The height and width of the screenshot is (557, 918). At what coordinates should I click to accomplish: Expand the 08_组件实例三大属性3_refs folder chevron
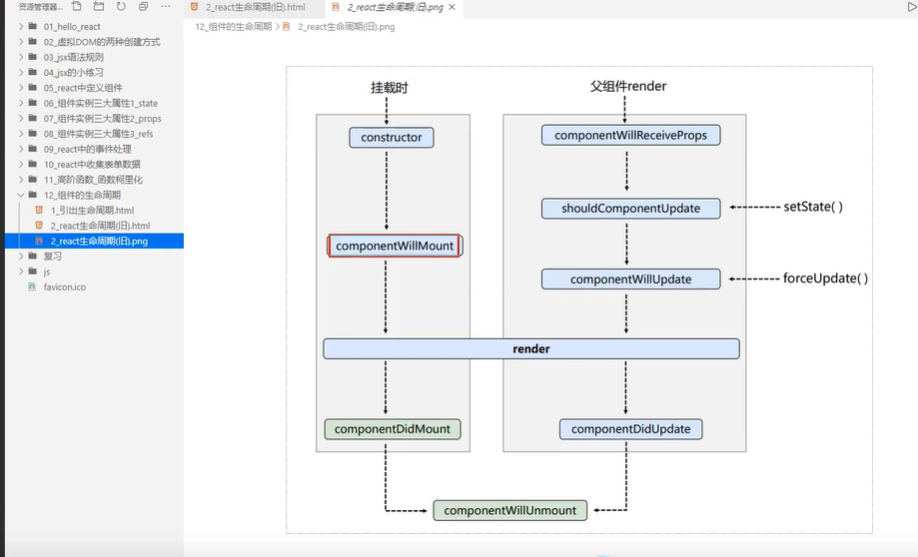coord(21,134)
